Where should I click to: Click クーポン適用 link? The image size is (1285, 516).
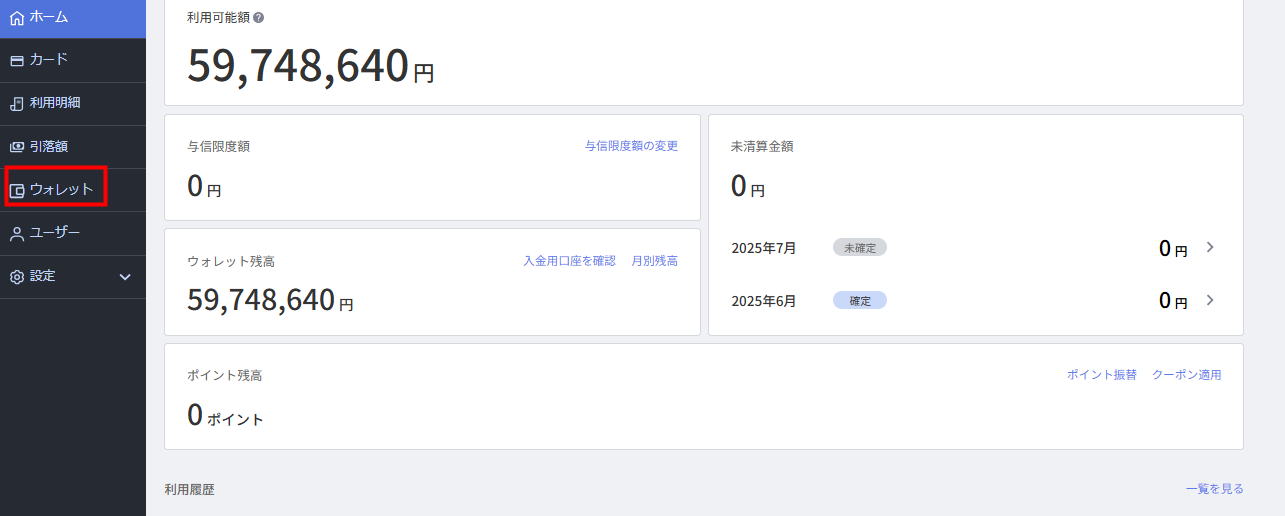pyautogui.click(x=1187, y=375)
